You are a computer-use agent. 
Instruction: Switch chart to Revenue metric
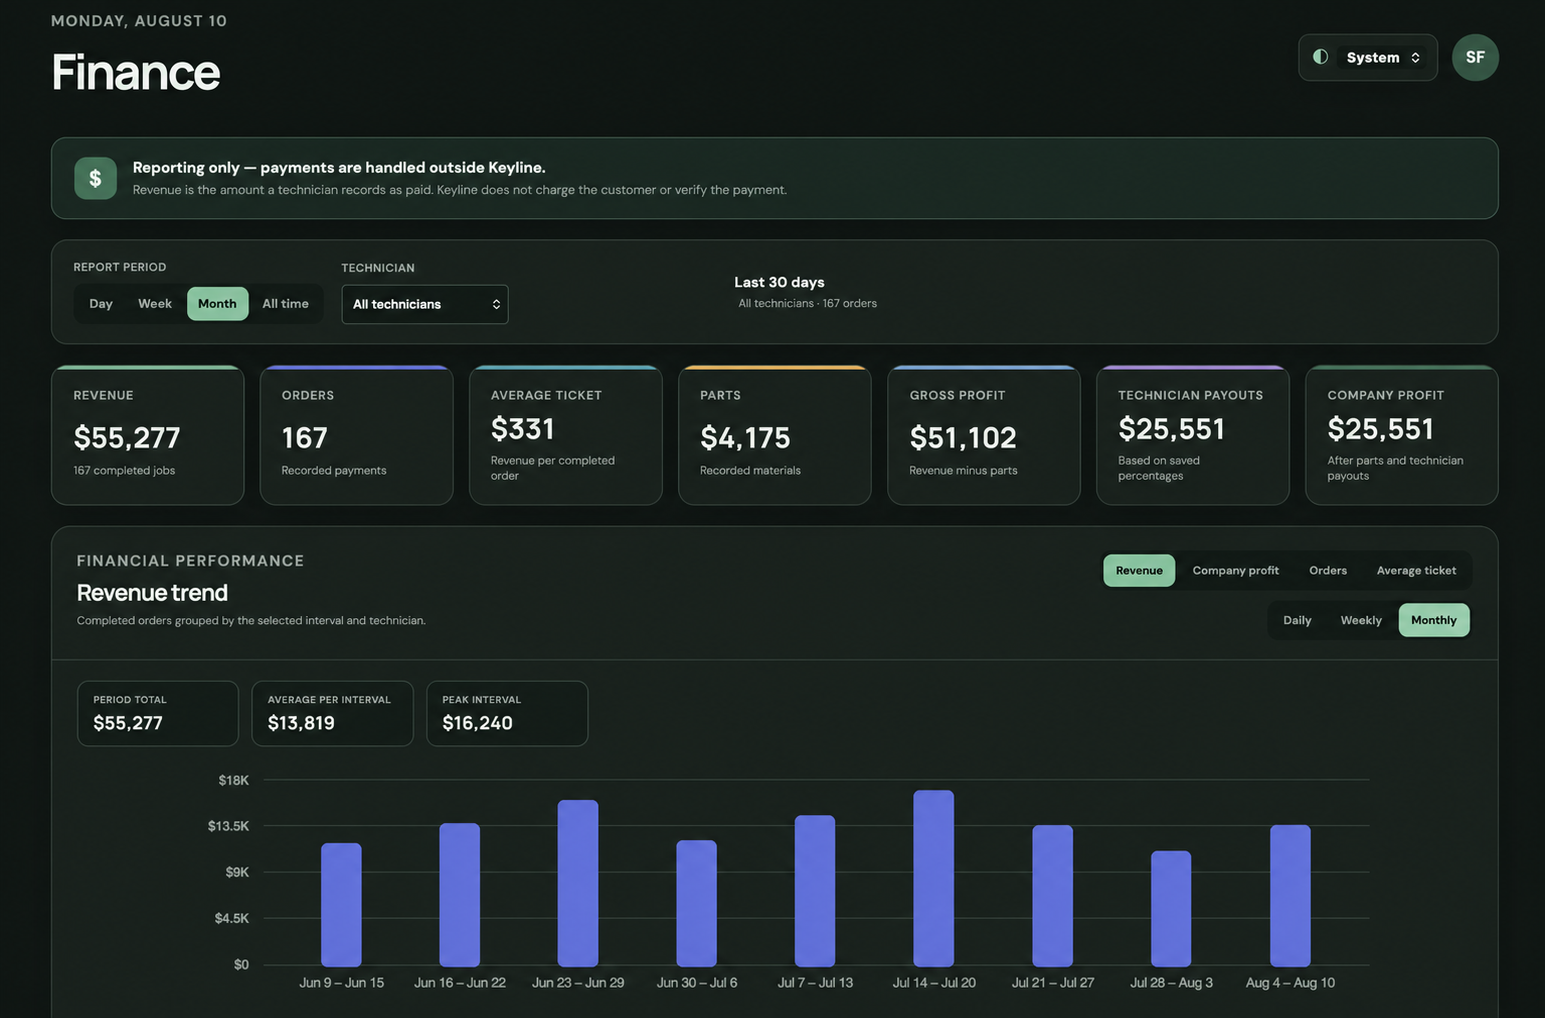pos(1139,570)
